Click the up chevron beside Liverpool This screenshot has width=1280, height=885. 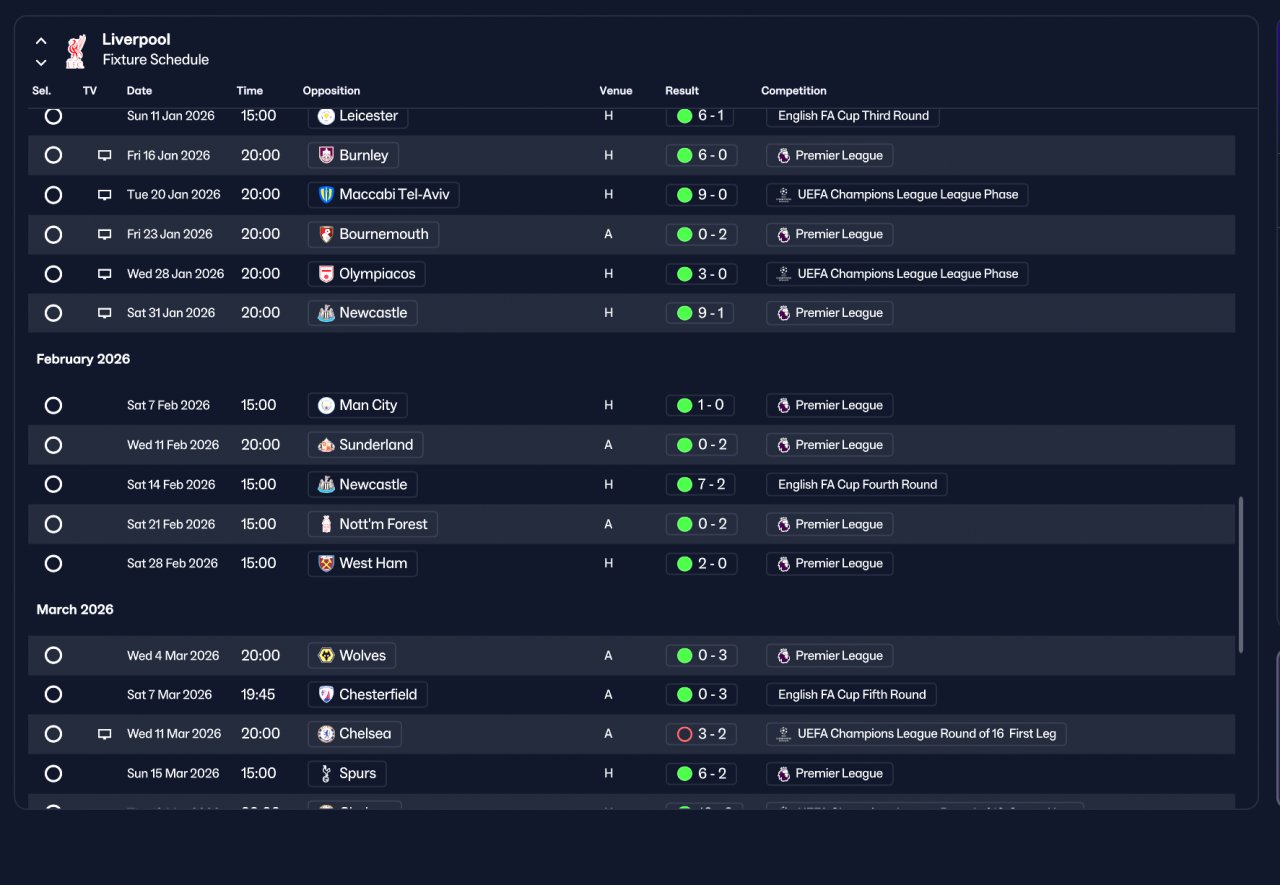click(x=41, y=41)
